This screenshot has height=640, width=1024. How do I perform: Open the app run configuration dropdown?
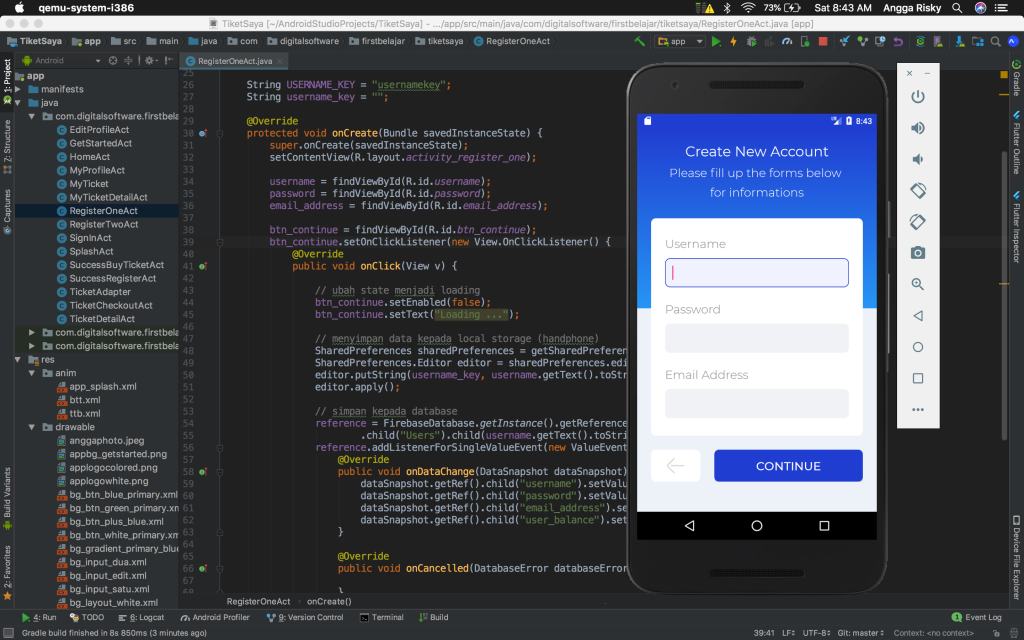[x=680, y=41]
